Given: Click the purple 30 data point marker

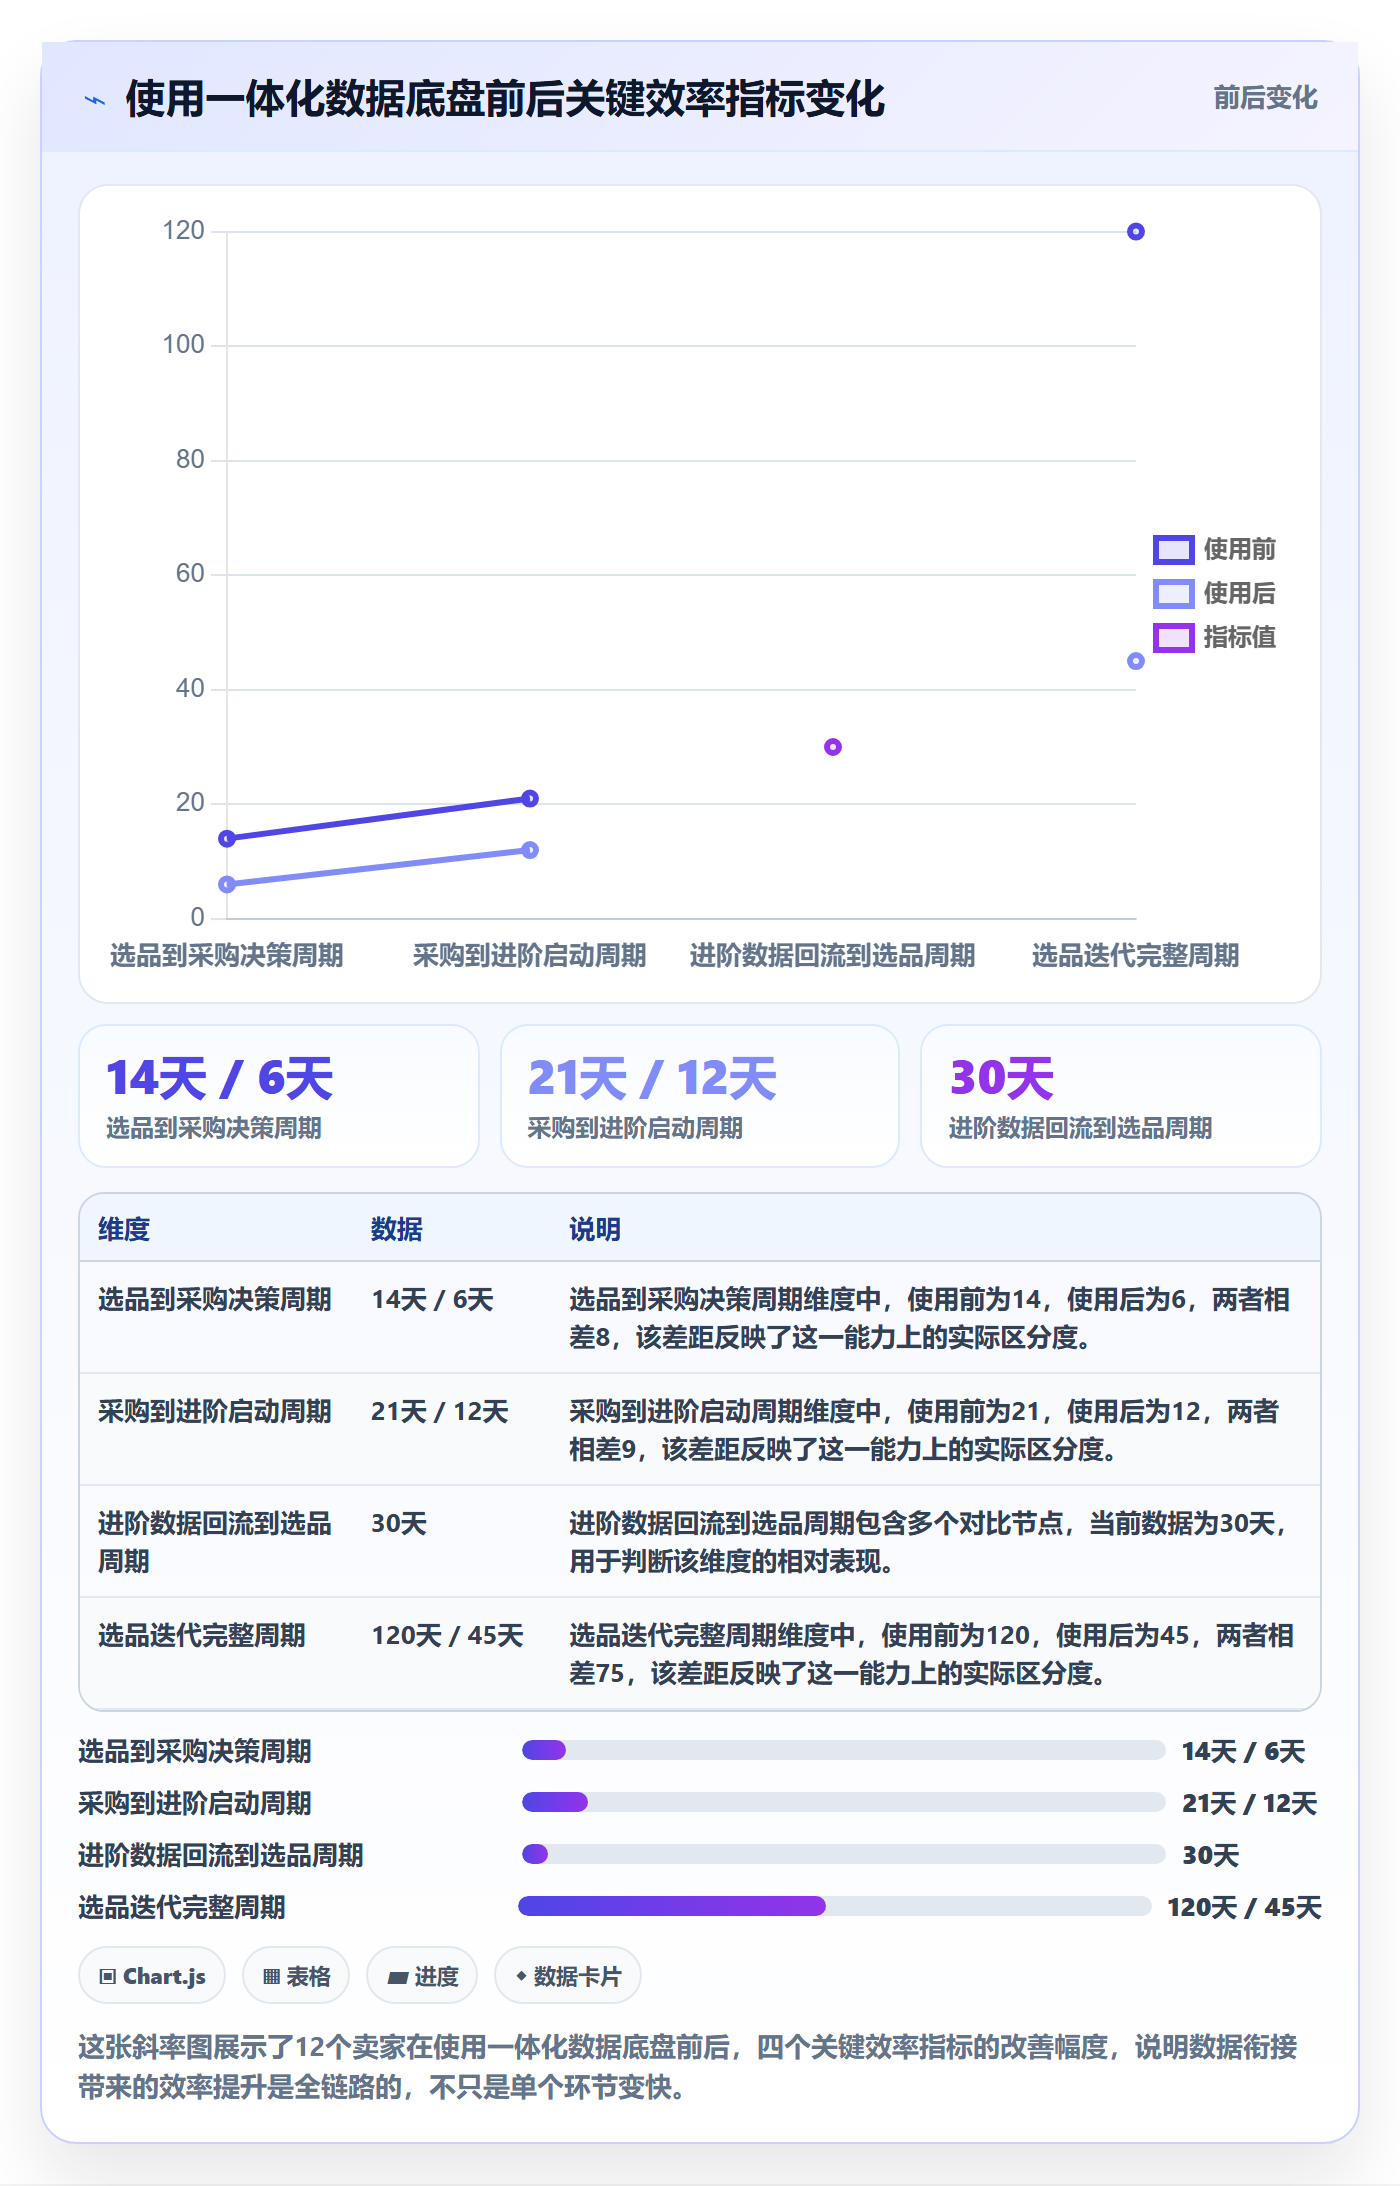Looking at the screenshot, I should (832, 747).
